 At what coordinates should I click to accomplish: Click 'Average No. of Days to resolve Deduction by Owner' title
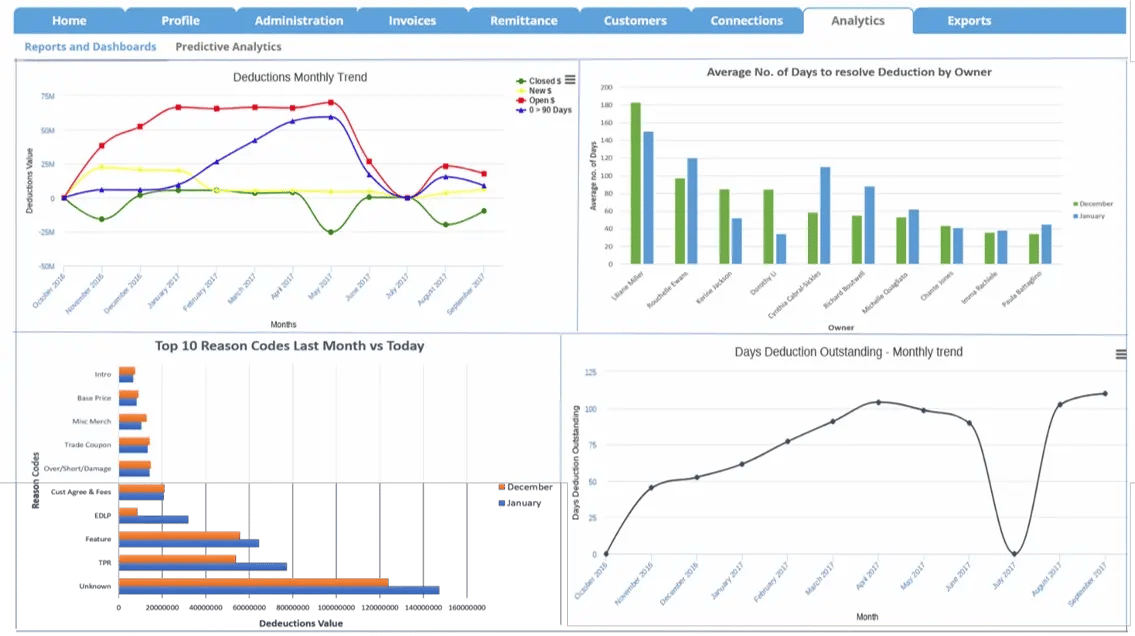pos(849,72)
